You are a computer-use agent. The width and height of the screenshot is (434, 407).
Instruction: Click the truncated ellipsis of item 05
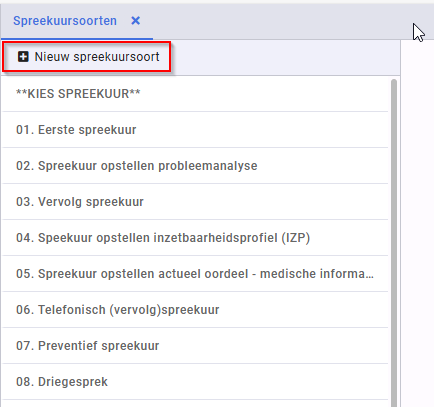pos(370,274)
